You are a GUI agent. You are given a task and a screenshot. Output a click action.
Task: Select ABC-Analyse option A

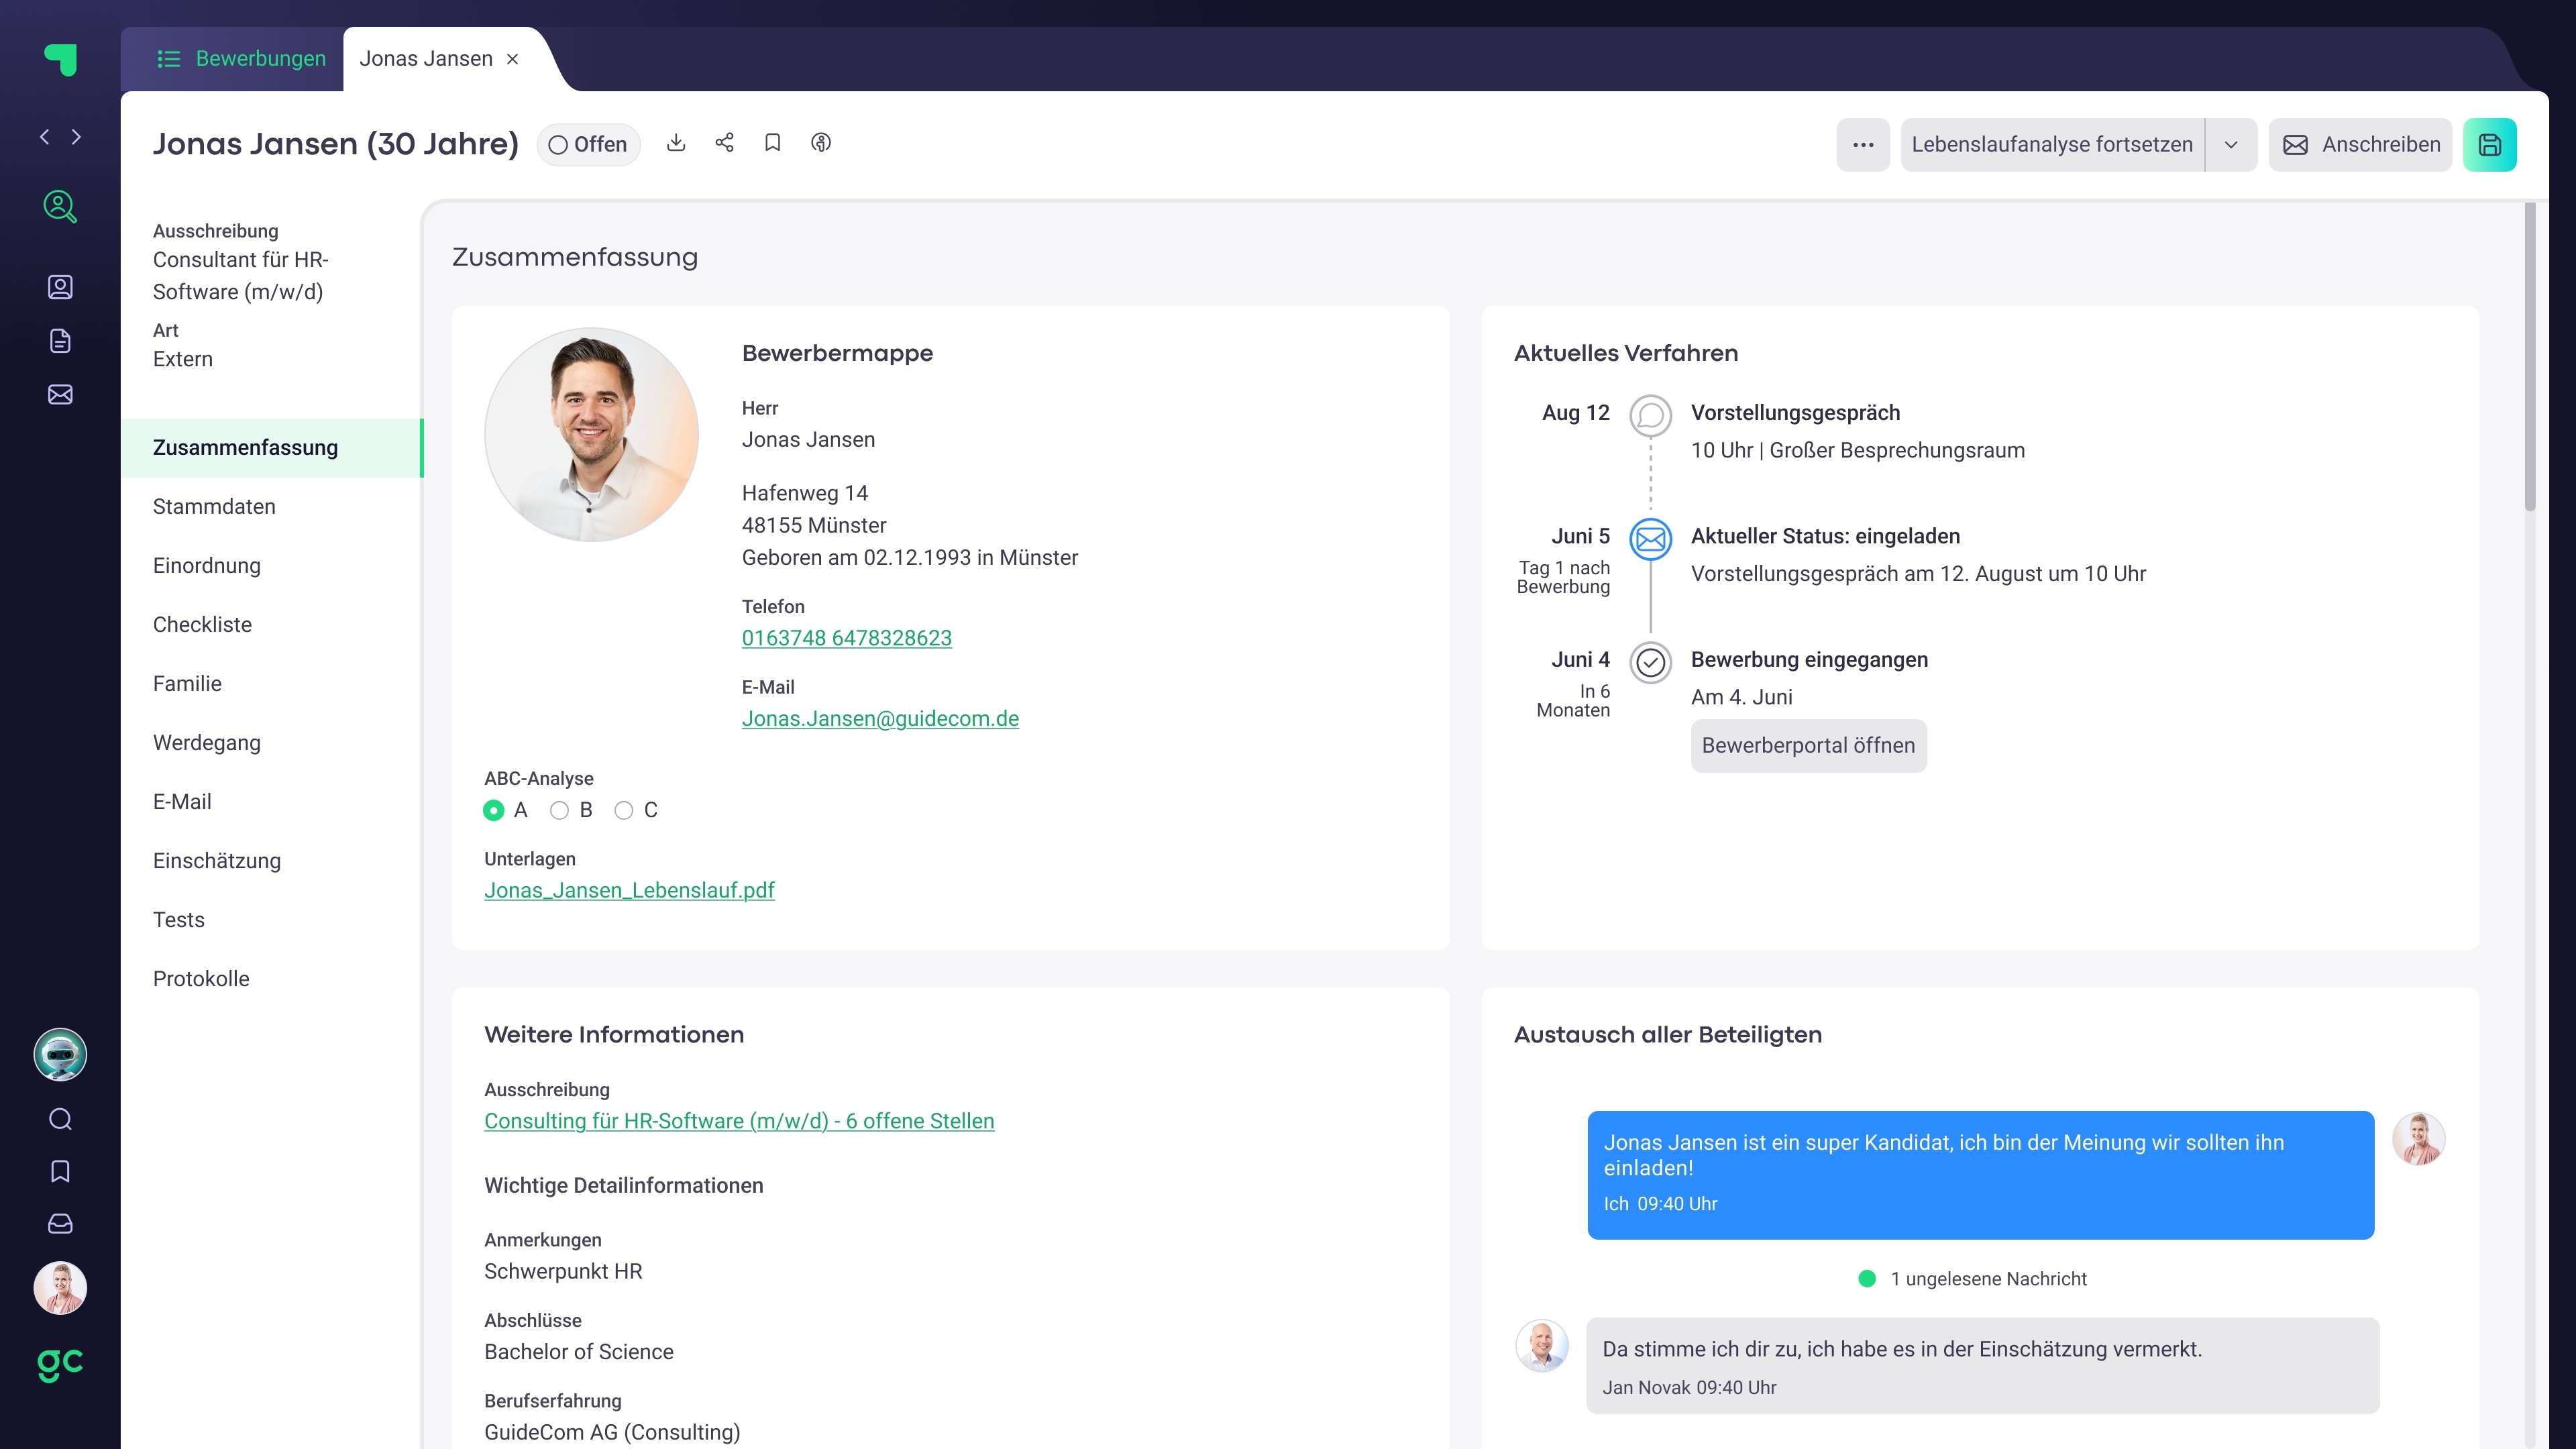tap(493, 810)
